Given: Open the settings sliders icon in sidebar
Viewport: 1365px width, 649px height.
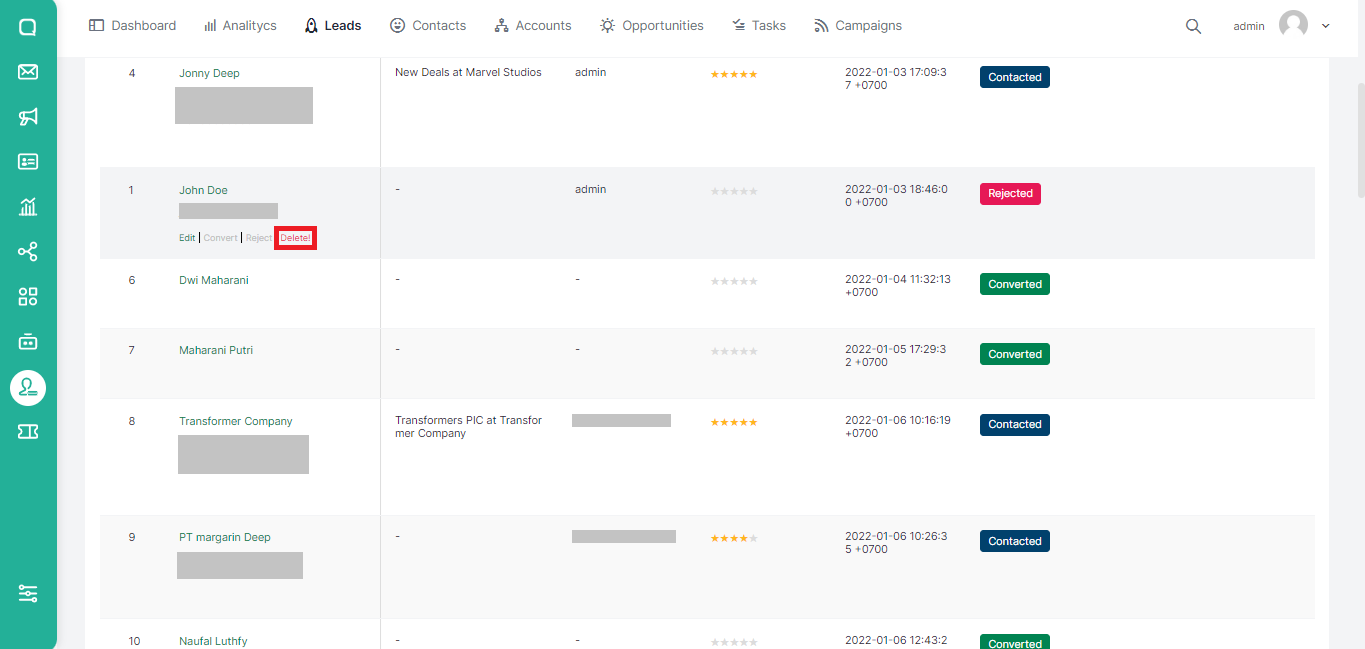Looking at the screenshot, I should 28,594.
